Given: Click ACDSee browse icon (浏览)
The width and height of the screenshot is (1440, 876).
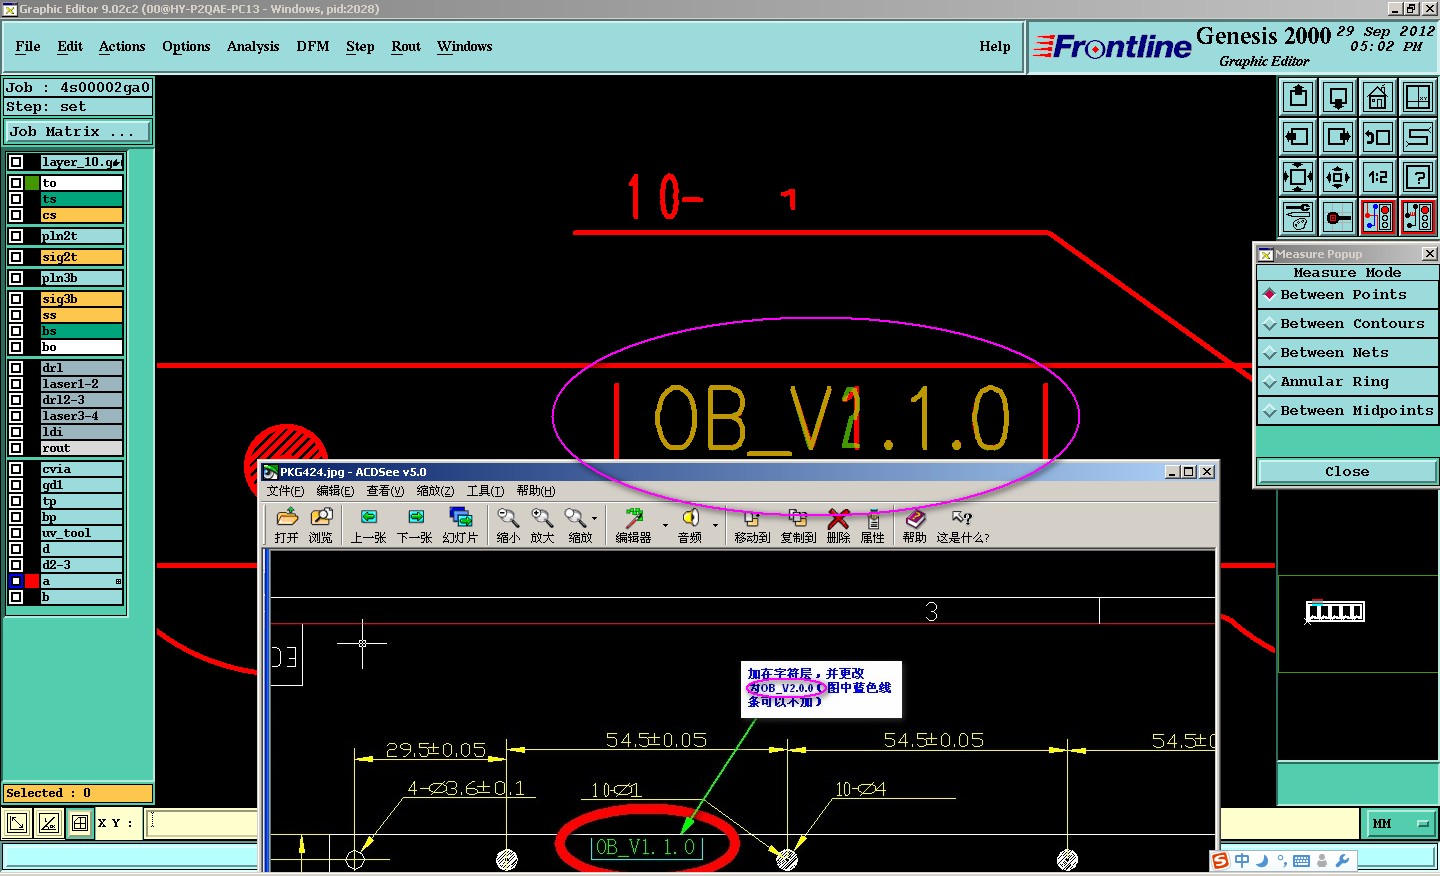Looking at the screenshot, I should click(321, 525).
